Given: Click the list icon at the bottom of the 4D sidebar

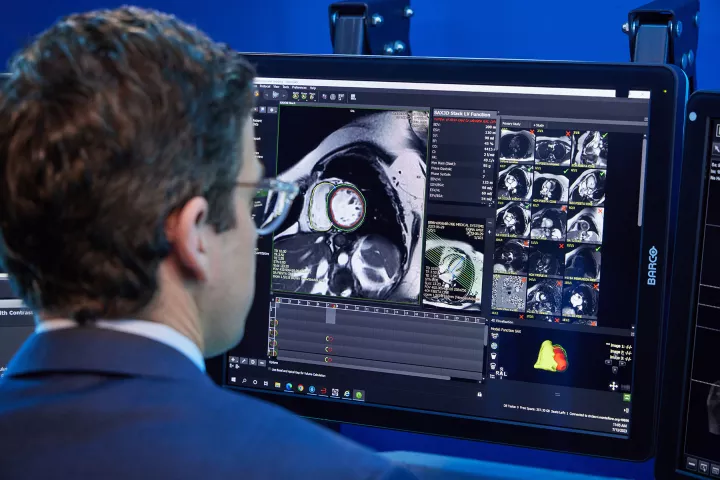Looking at the screenshot, I should pyautogui.click(x=492, y=376).
